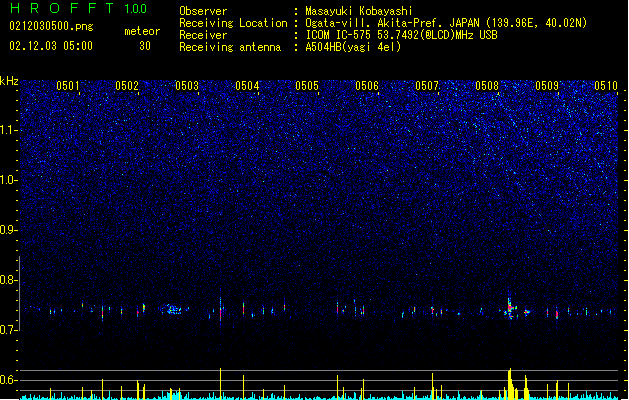Click the 1.1 kHz axis label

8,130
